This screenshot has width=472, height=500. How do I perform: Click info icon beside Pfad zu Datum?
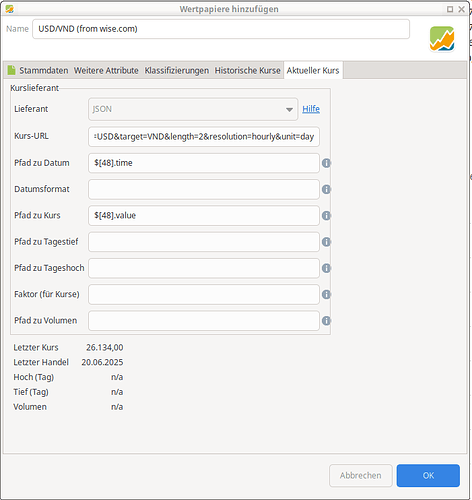pyautogui.click(x=326, y=163)
